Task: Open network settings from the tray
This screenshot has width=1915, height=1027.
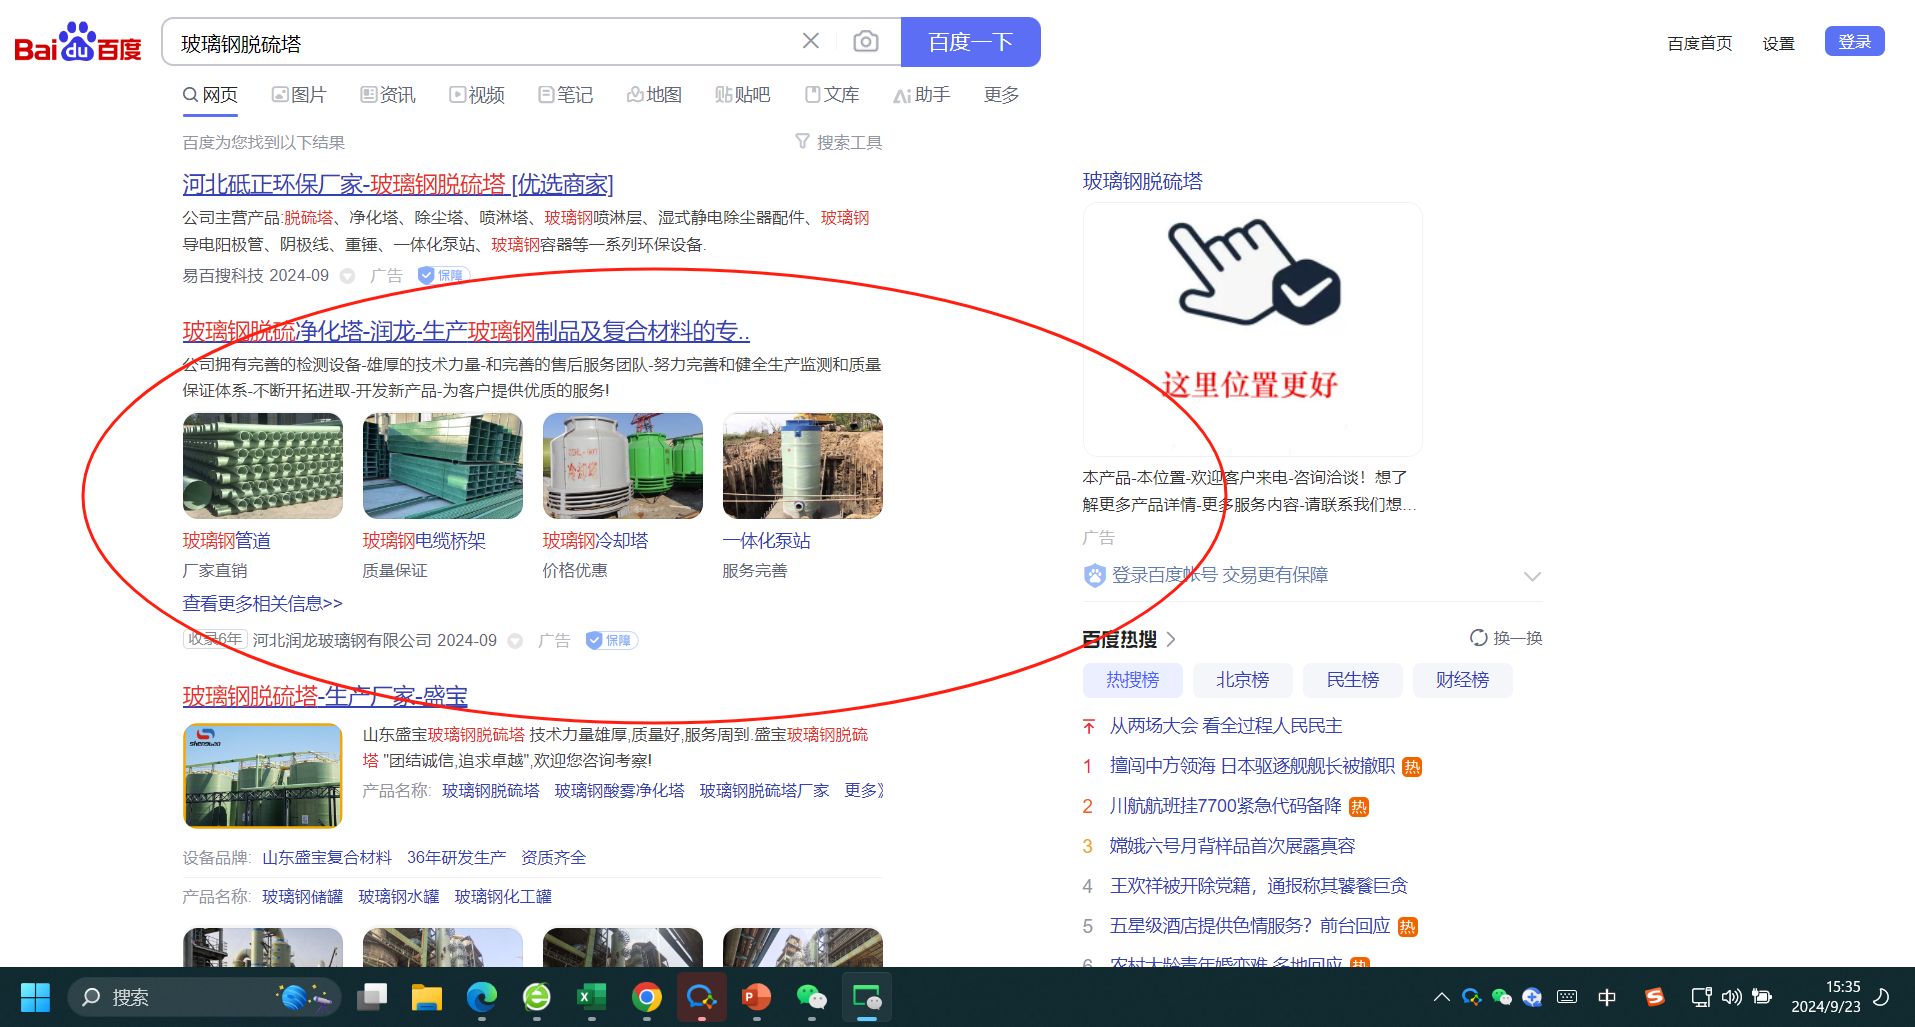Action: pyautogui.click(x=1701, y=997)
